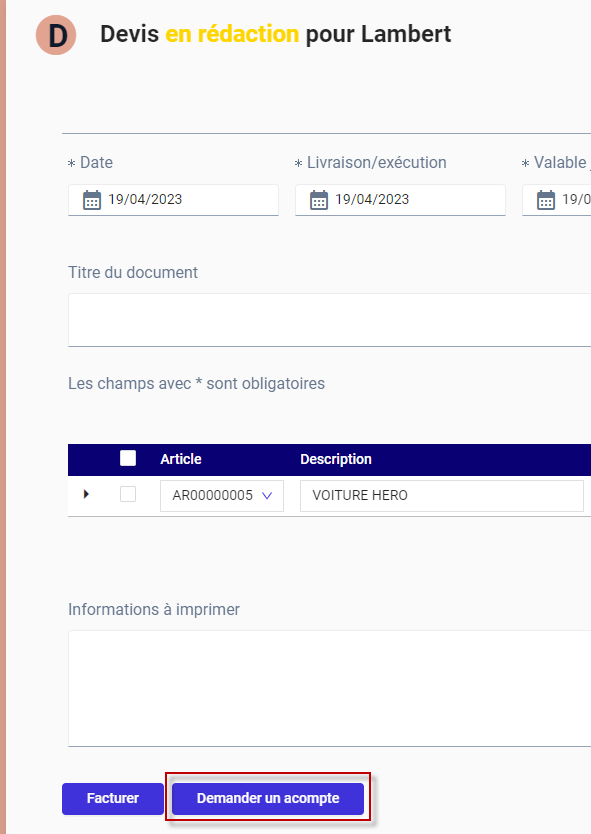591x834 pixels.
Task: Click the Valable date input
Action: tap(556, 200)
